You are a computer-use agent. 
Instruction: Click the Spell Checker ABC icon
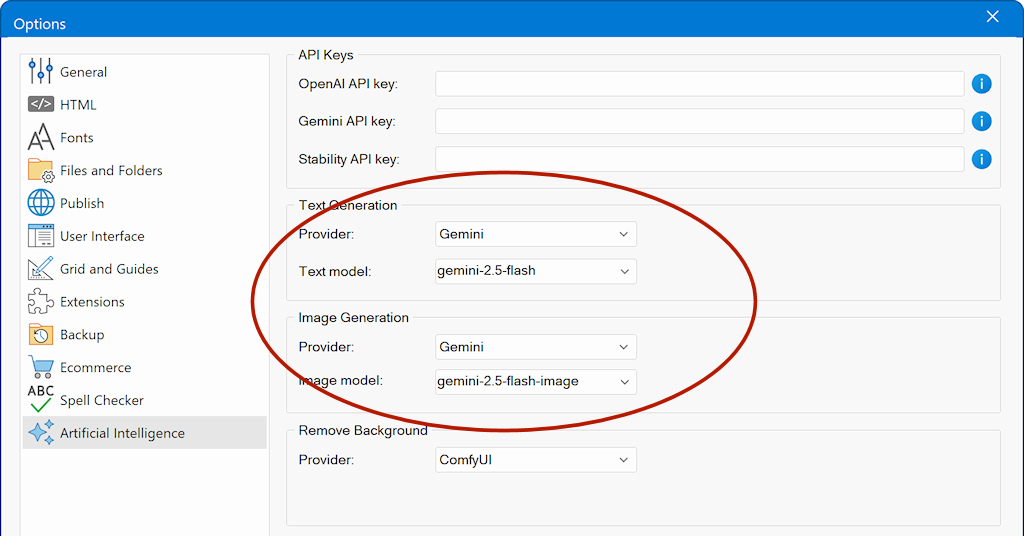click(40, 399)
